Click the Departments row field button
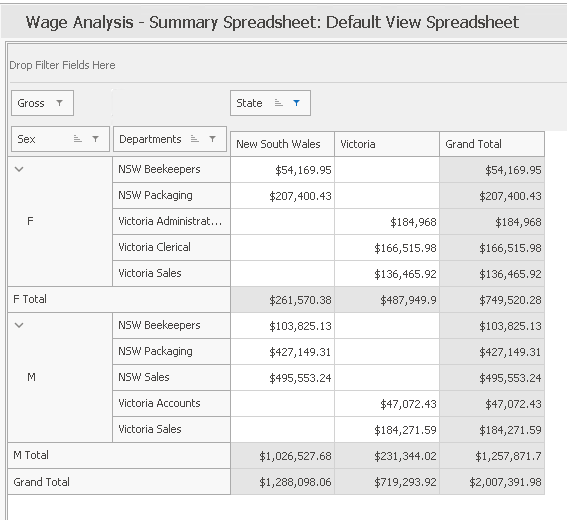The image size is (567, 520). 170,139
